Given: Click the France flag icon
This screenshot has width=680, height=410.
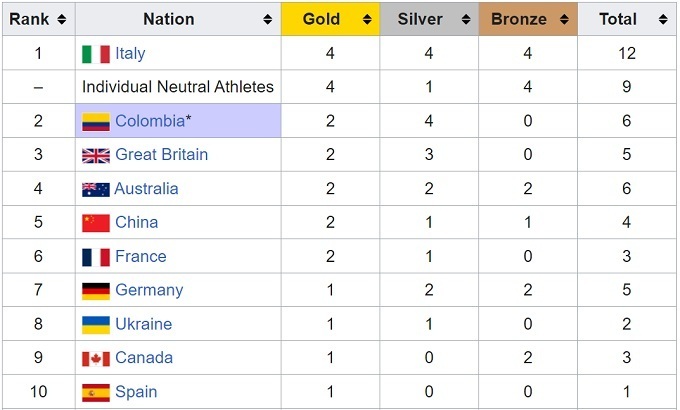Looking at the screenshot, I should click(x=96, y=257).
